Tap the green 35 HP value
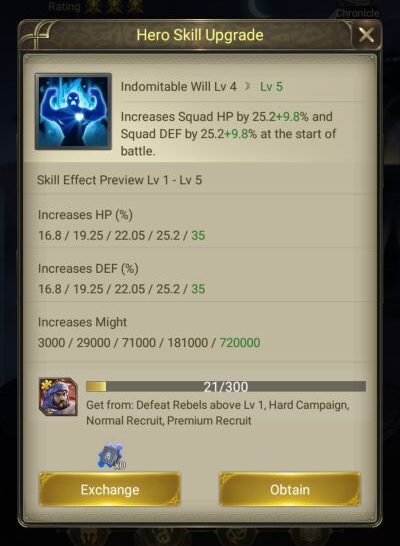Image resolution: width=400 pixels, height=546 pixels. pos(198,235)
